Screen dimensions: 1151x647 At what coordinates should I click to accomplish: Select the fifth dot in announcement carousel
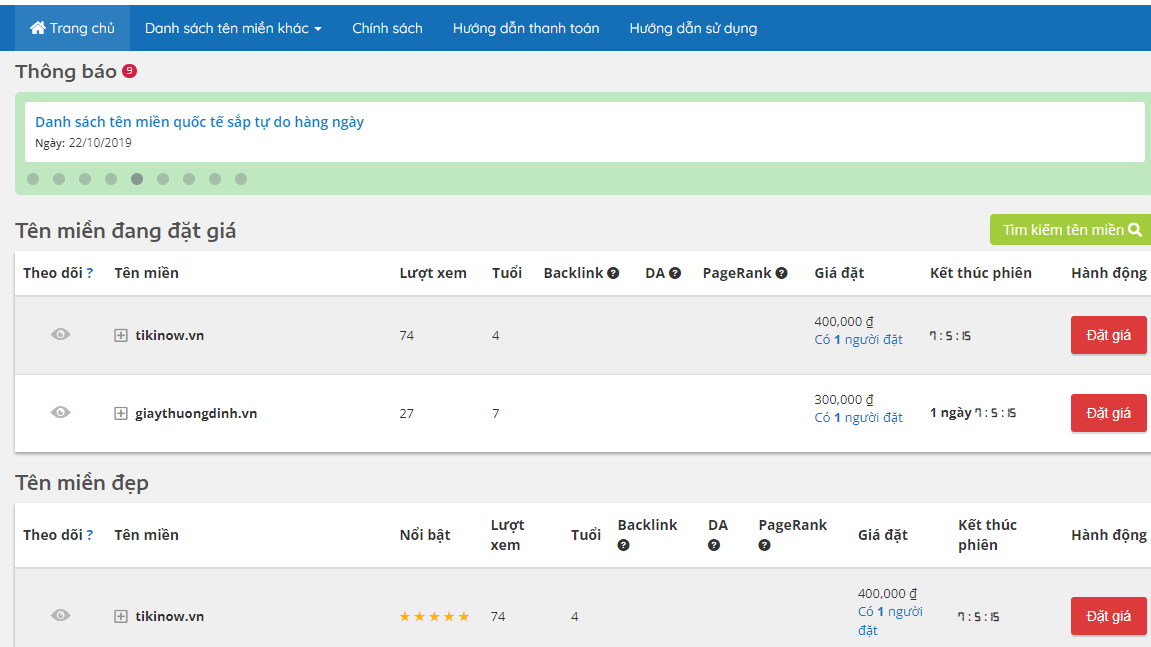pos(137,179)
